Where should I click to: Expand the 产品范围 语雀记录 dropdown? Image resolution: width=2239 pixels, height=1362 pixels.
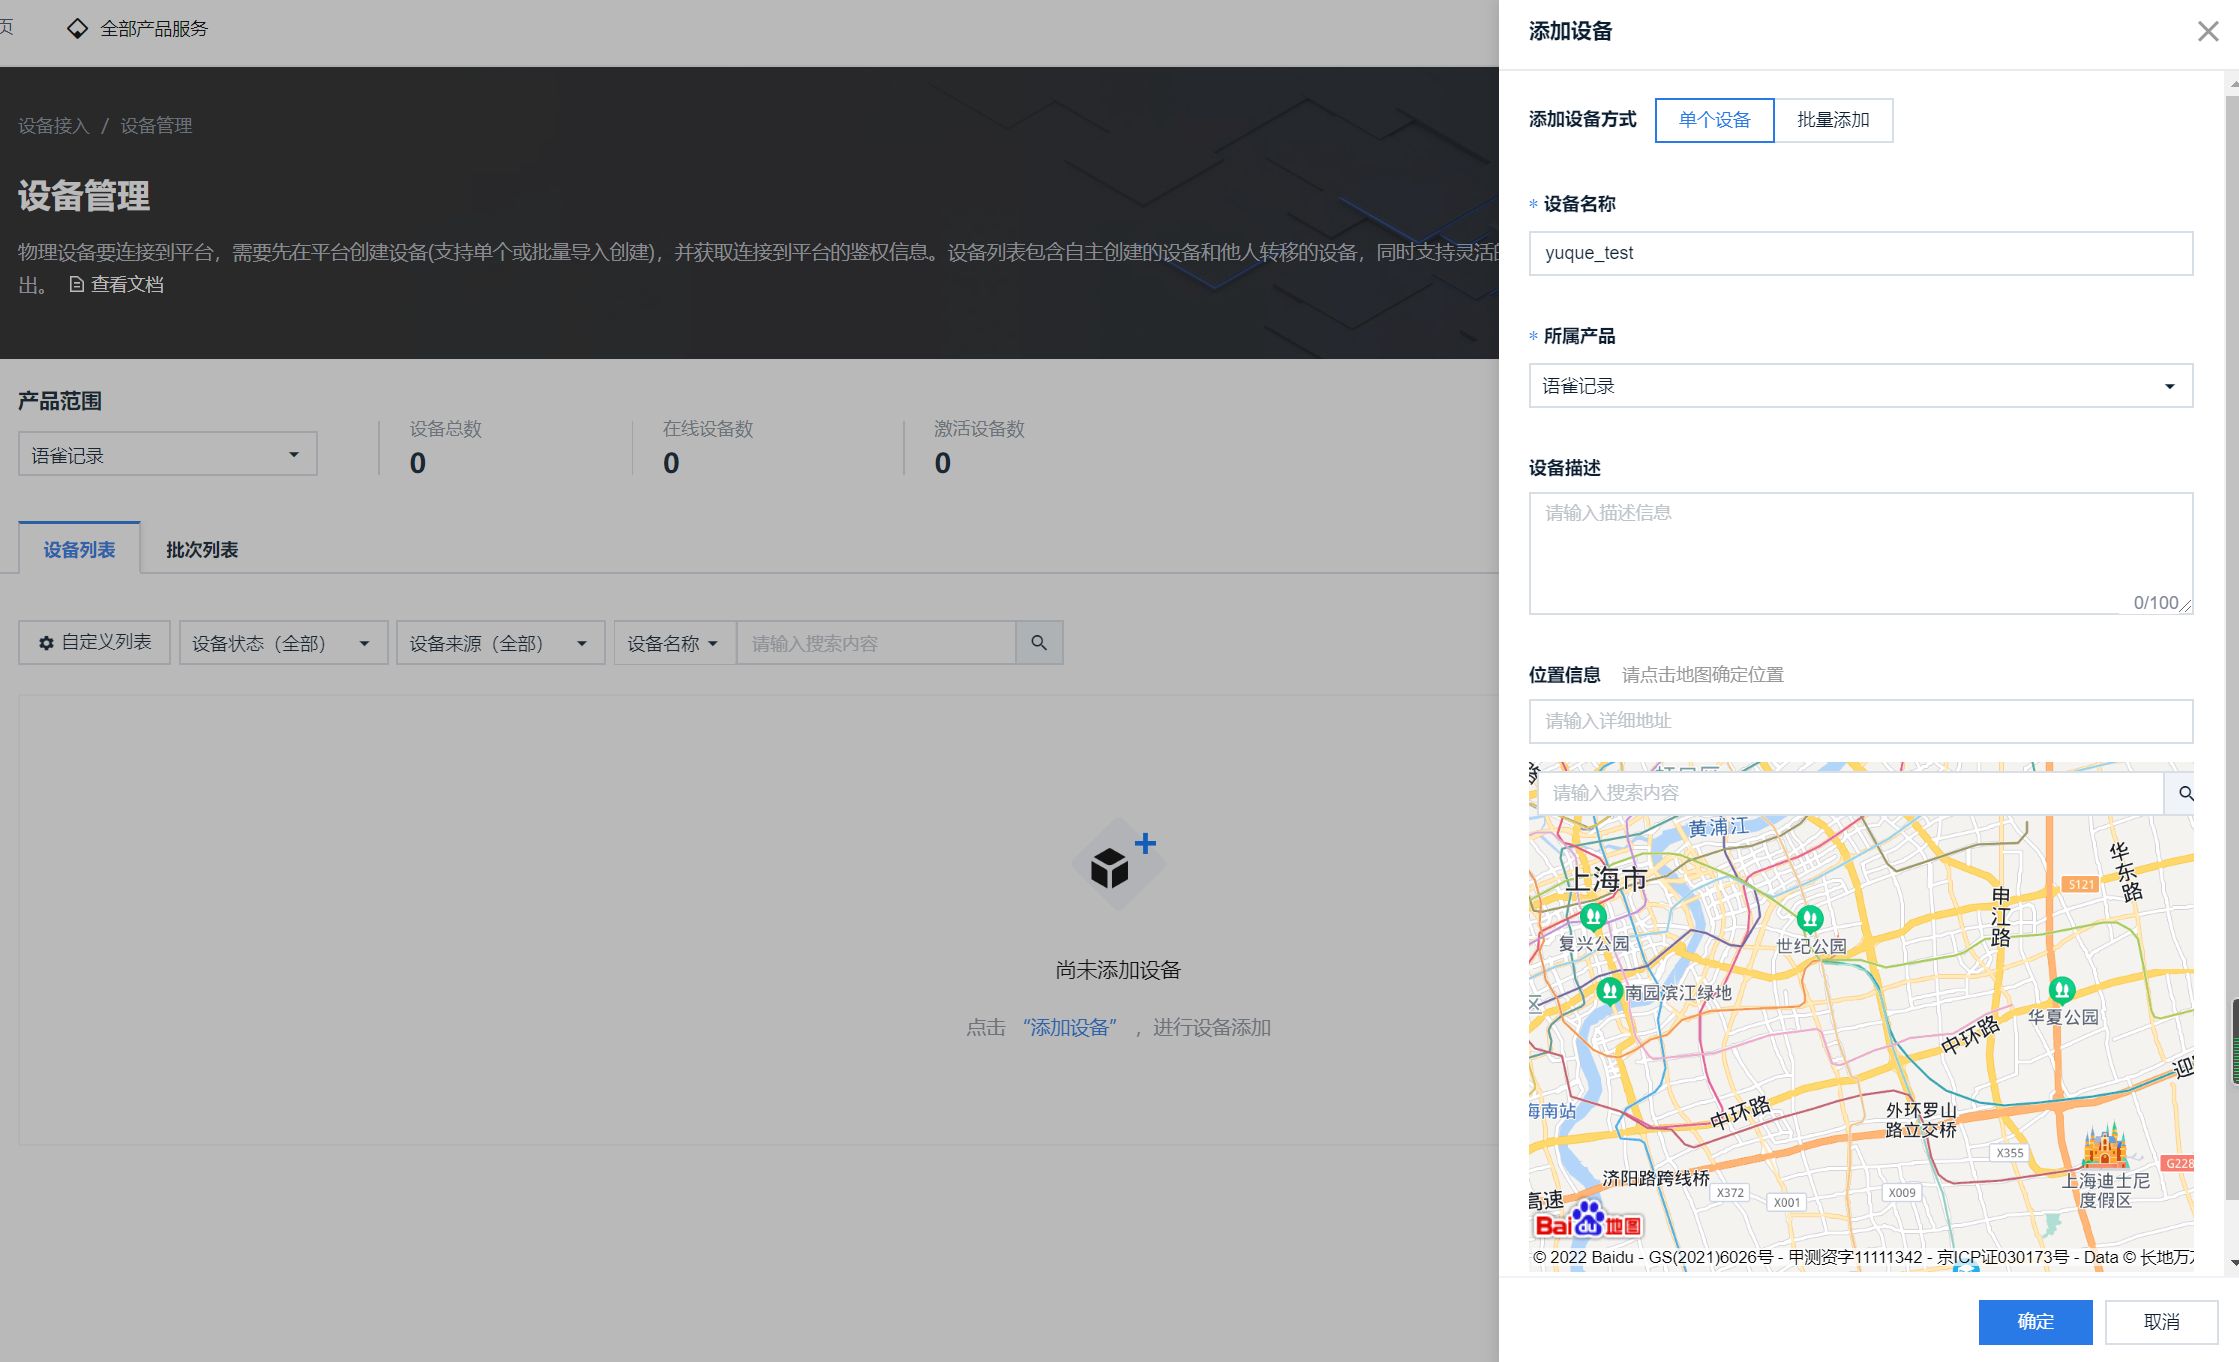pyautogui.click(x=167, y=455)
